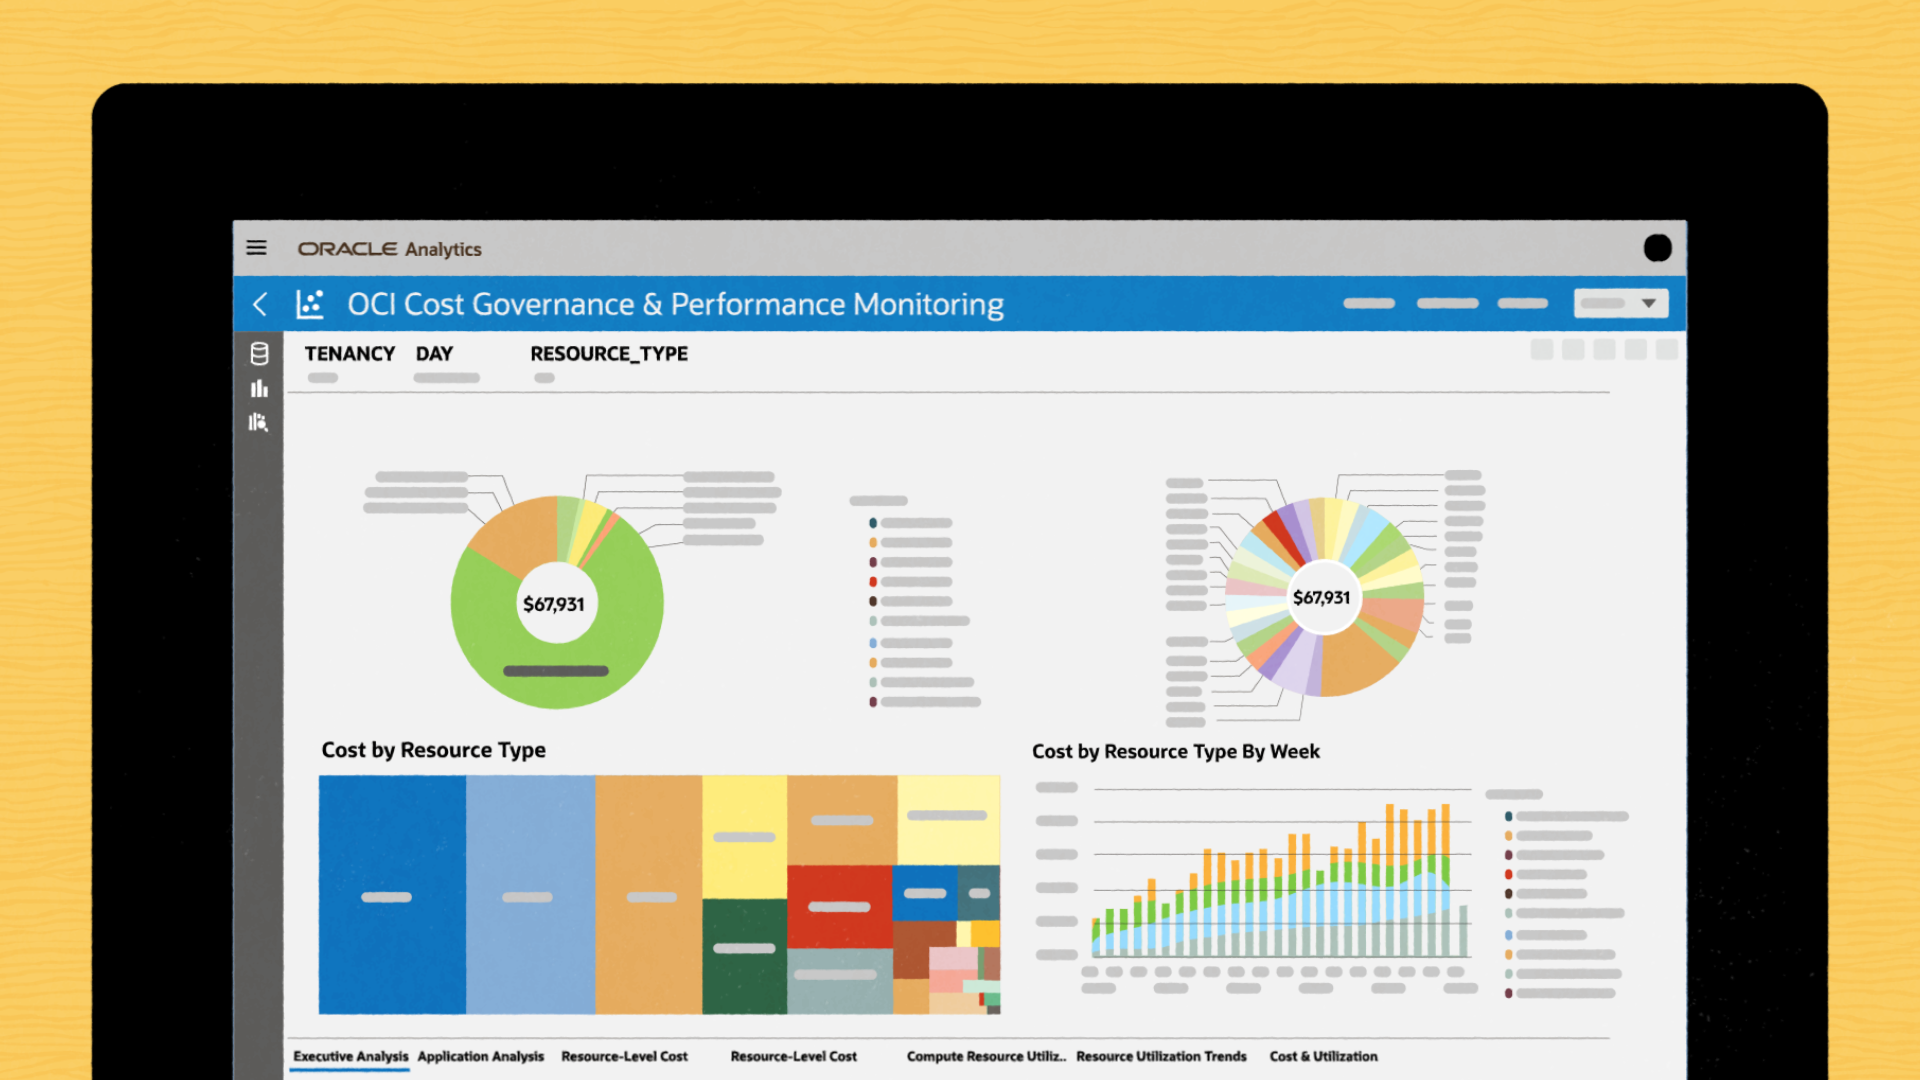Image resolution: width=1920 pixels, height=1080 pixels.
Task: Open the Cost & Utilization tab
Action: click(1323, 1056)
